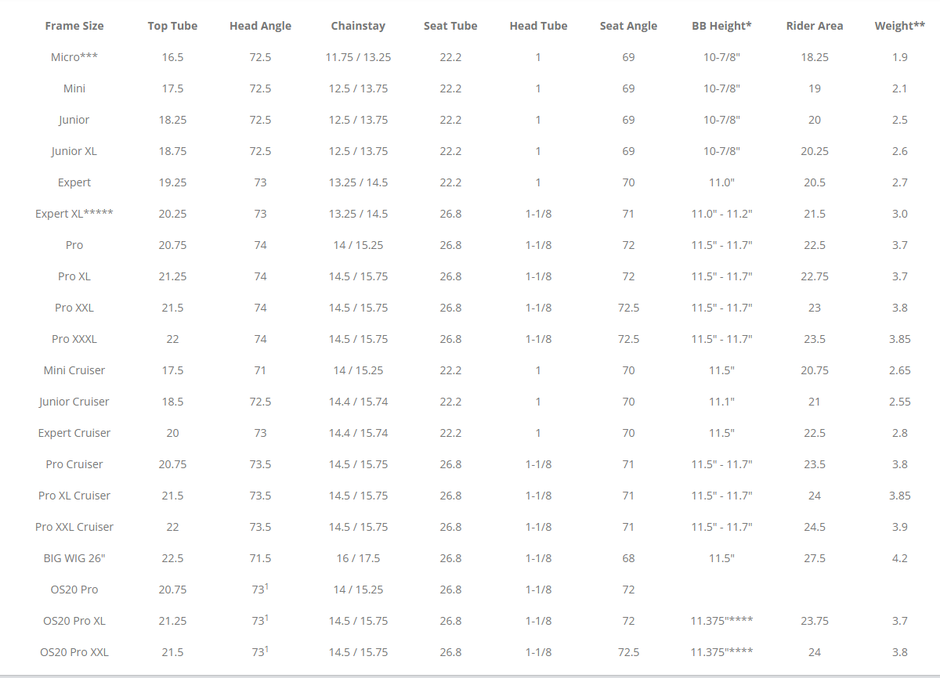Image resolution: width=940 pixels, height=678 pixels.
Task: Select the Rider Area column header
Action: 814,26
